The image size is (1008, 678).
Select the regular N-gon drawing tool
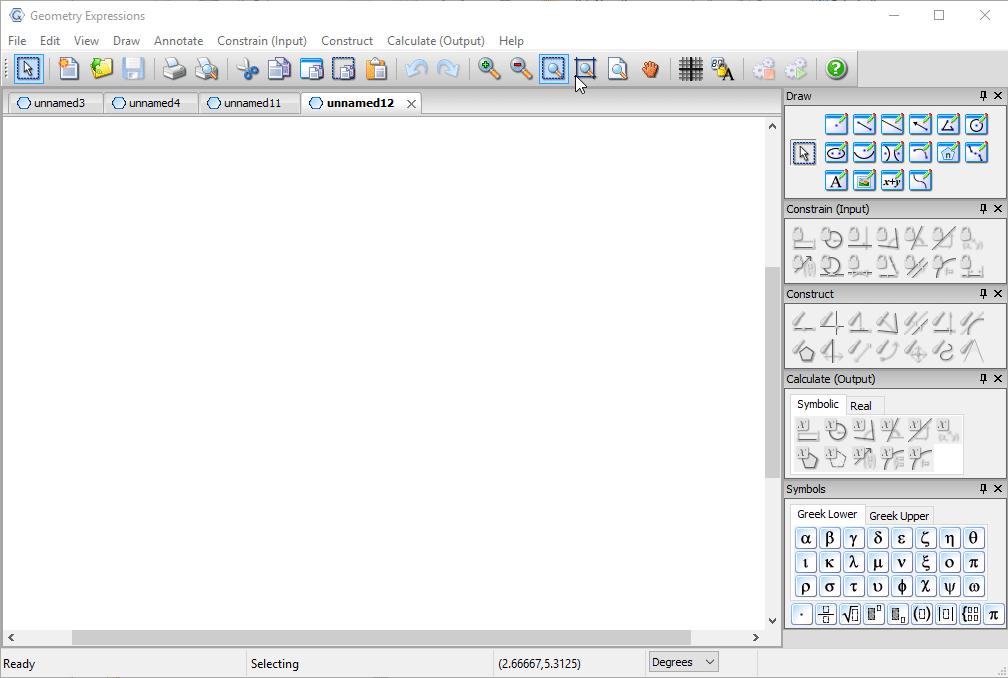[948, 152]
